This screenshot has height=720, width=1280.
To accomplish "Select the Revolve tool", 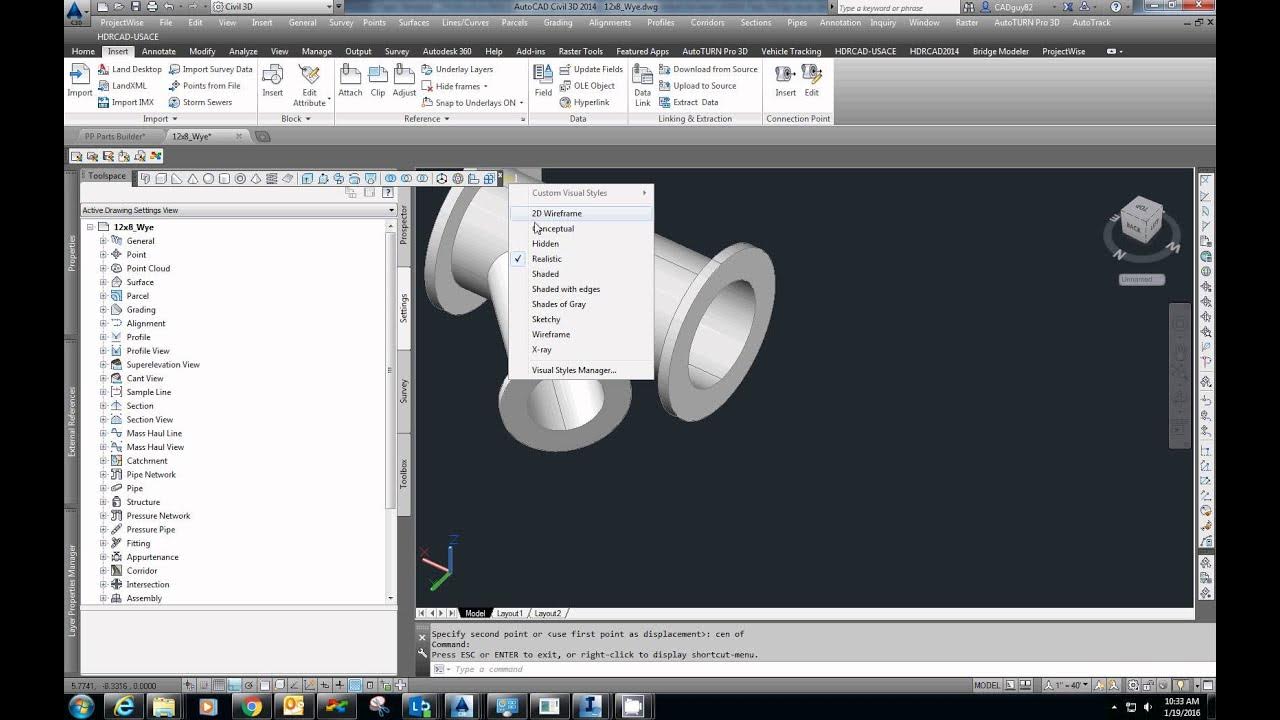I will (355, 179).
